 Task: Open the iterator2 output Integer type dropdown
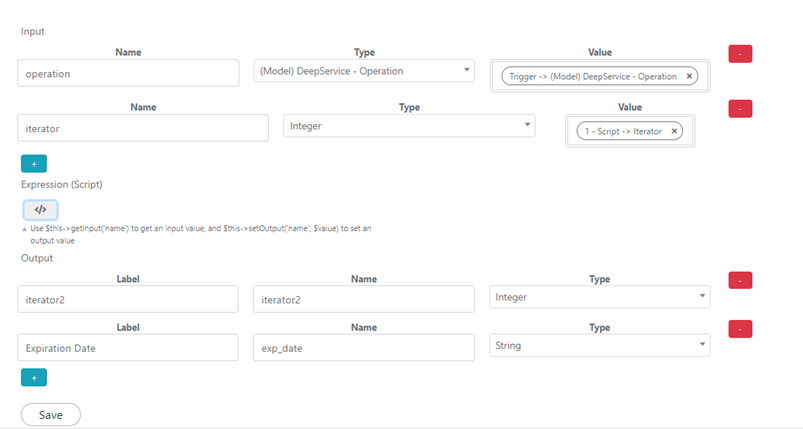pyautogui.click(x=599, y=297)
